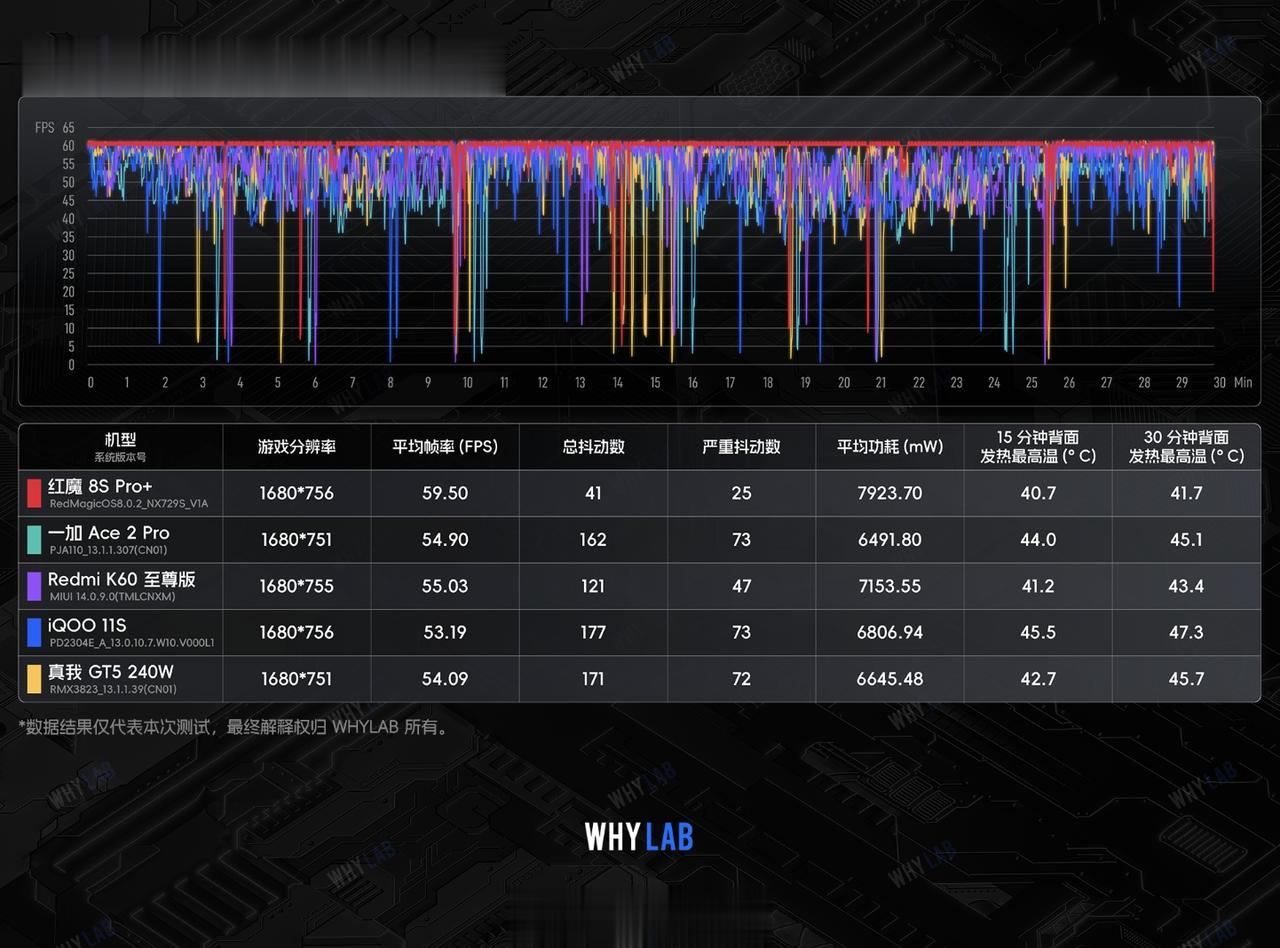Select the 15 分钟背面发热最高温 header
Image resolution: width=1280 pixels, height=948 pixels.
click(1038, 447)
